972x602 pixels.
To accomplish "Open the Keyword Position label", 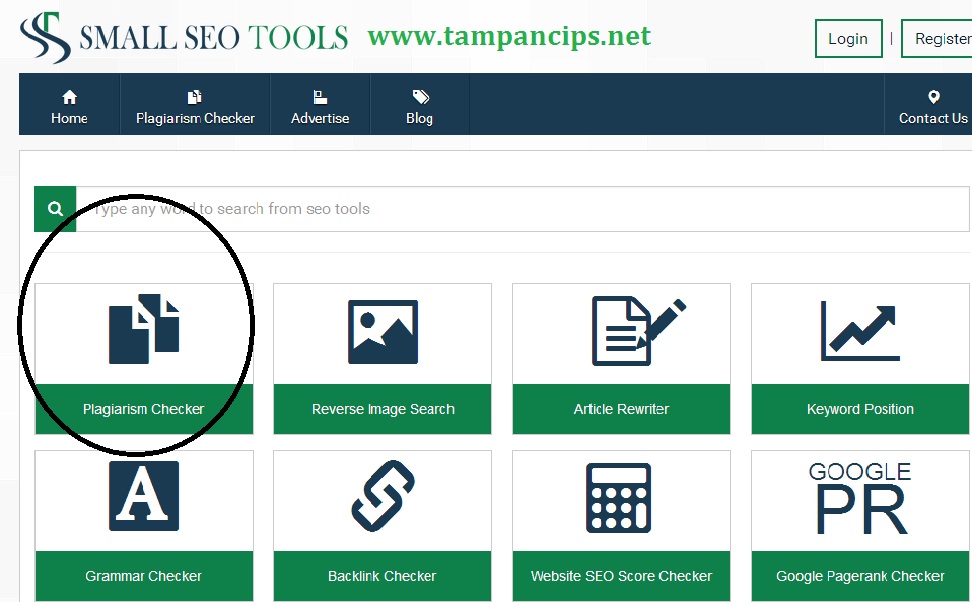I will tap(860, 409).
